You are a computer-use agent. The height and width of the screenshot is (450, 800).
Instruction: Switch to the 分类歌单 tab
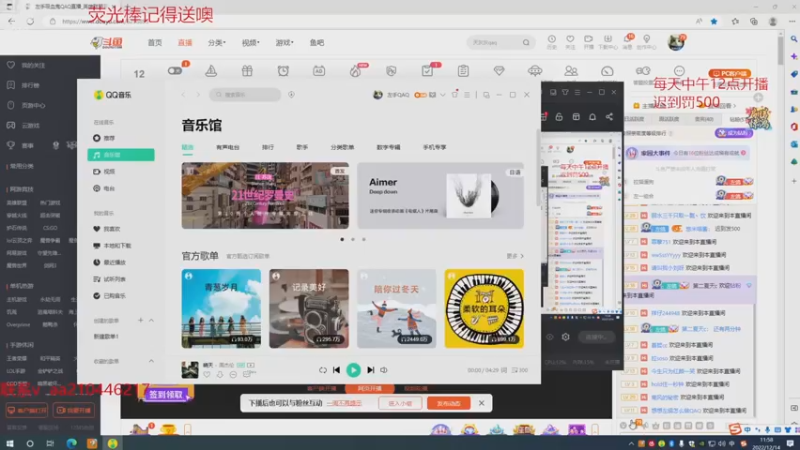(342, 147)
